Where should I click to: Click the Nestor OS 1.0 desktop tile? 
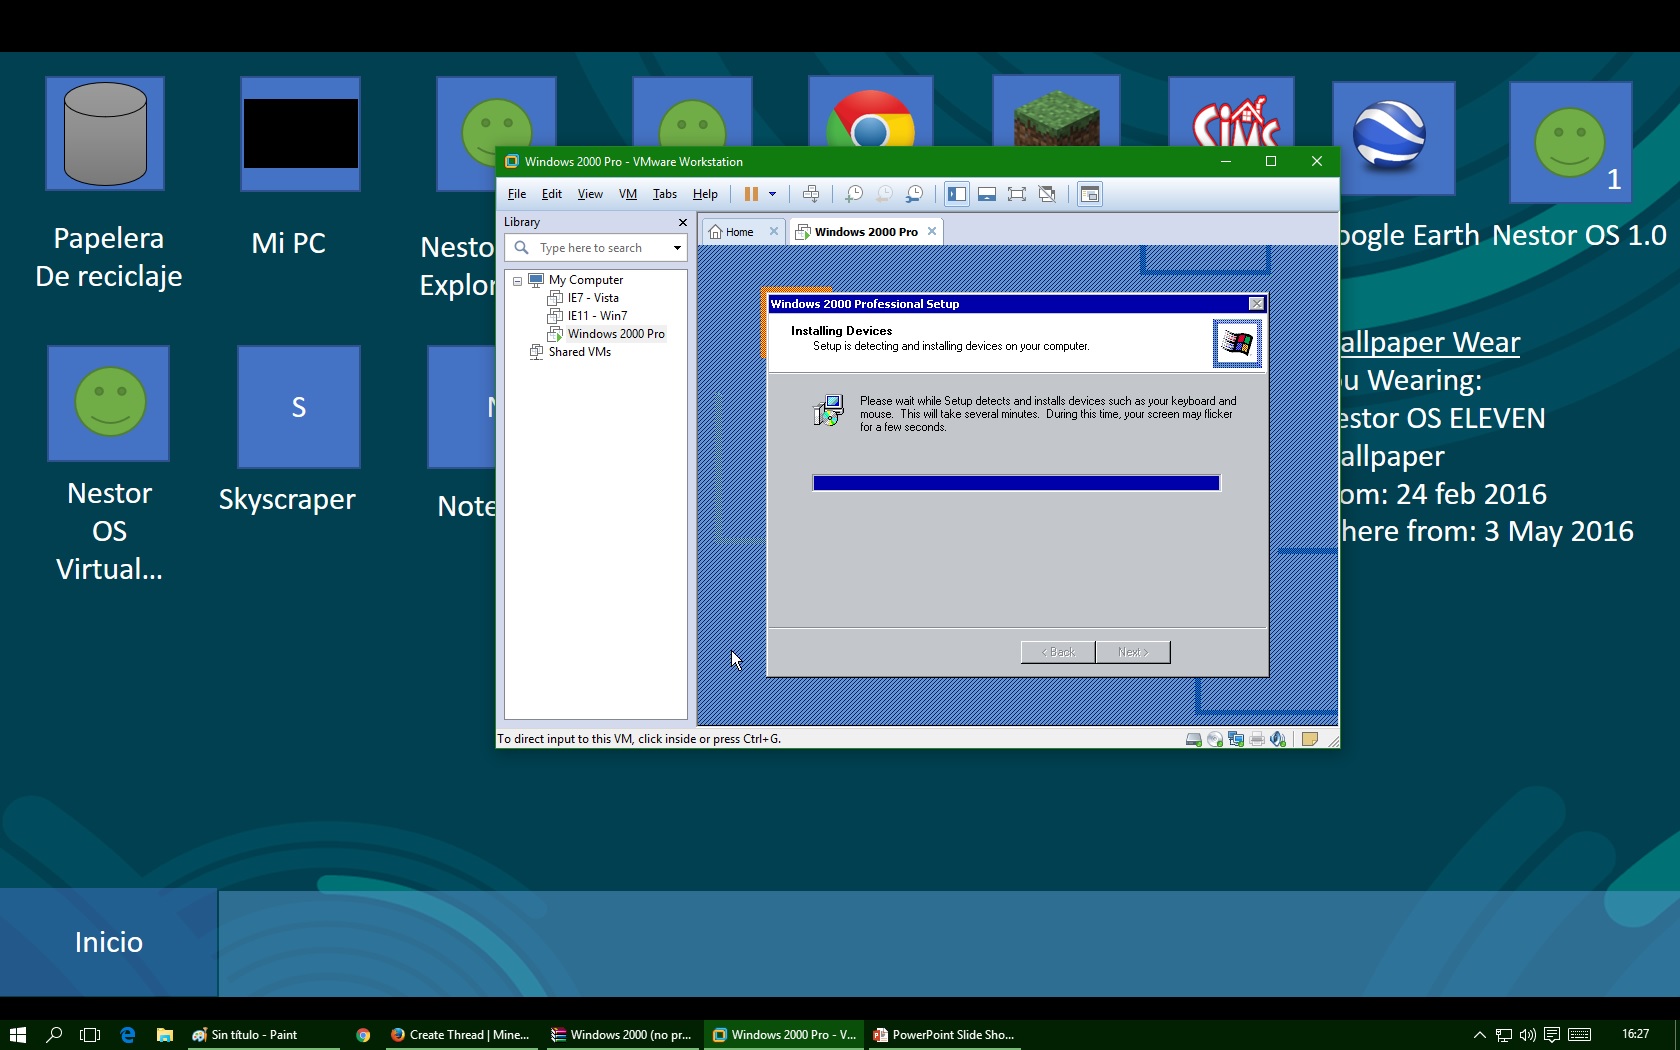[x=1571, y=142]
